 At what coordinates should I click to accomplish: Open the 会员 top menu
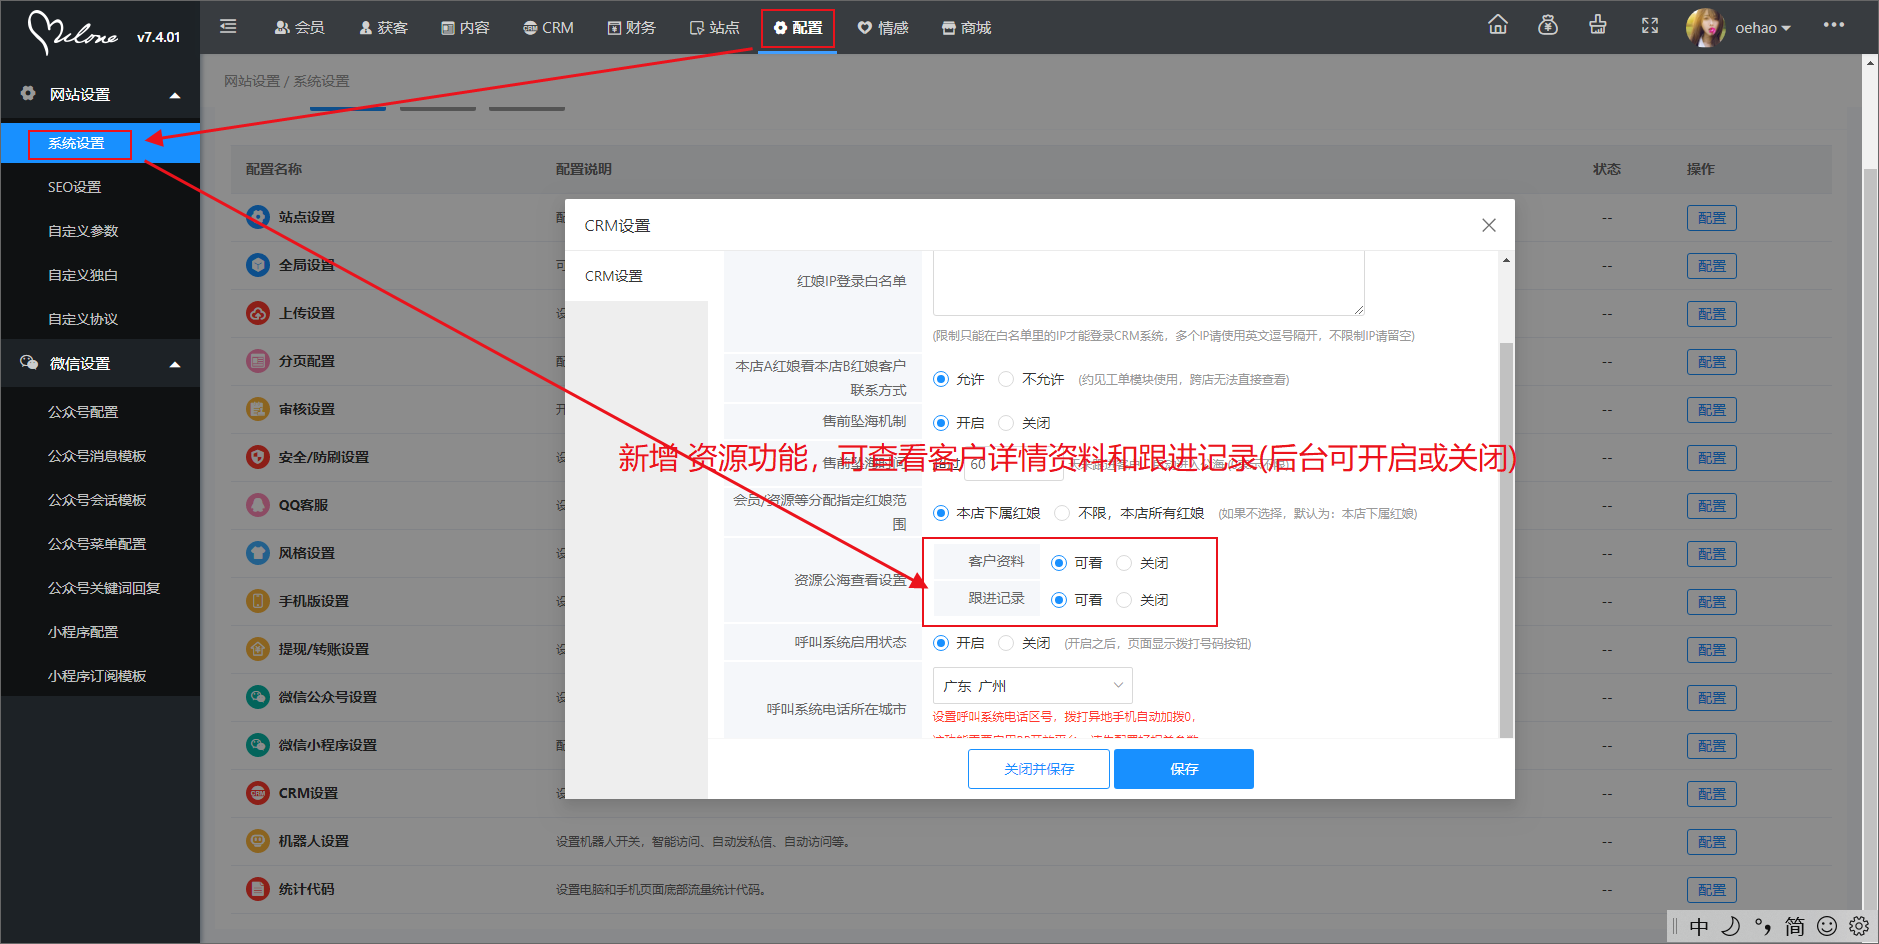(x=300, y=27)
